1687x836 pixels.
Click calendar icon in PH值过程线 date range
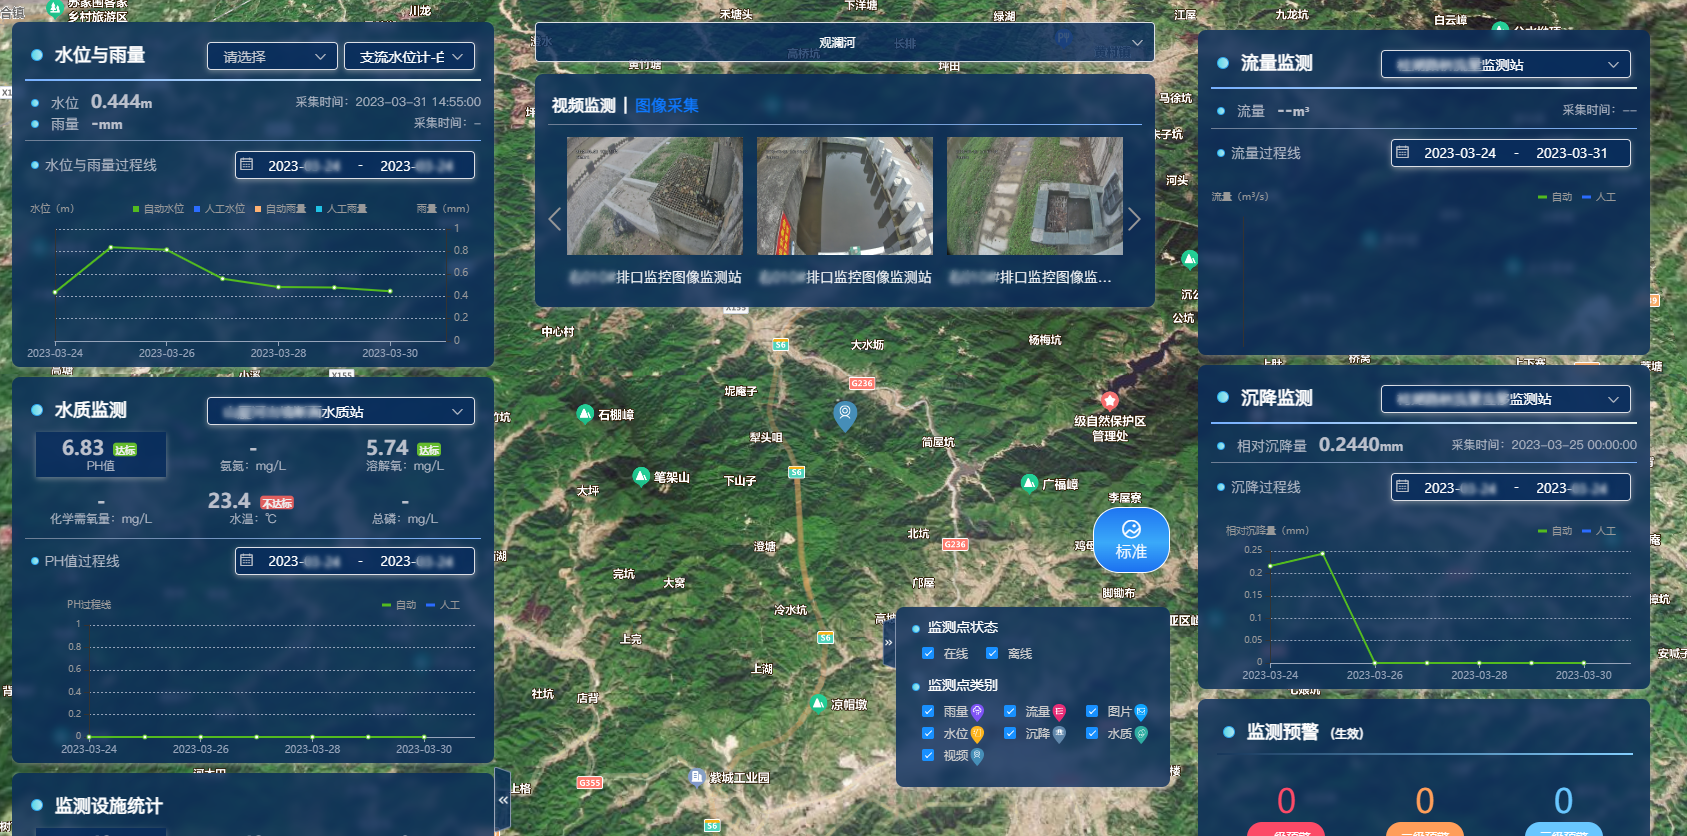(x=247, y=561)
